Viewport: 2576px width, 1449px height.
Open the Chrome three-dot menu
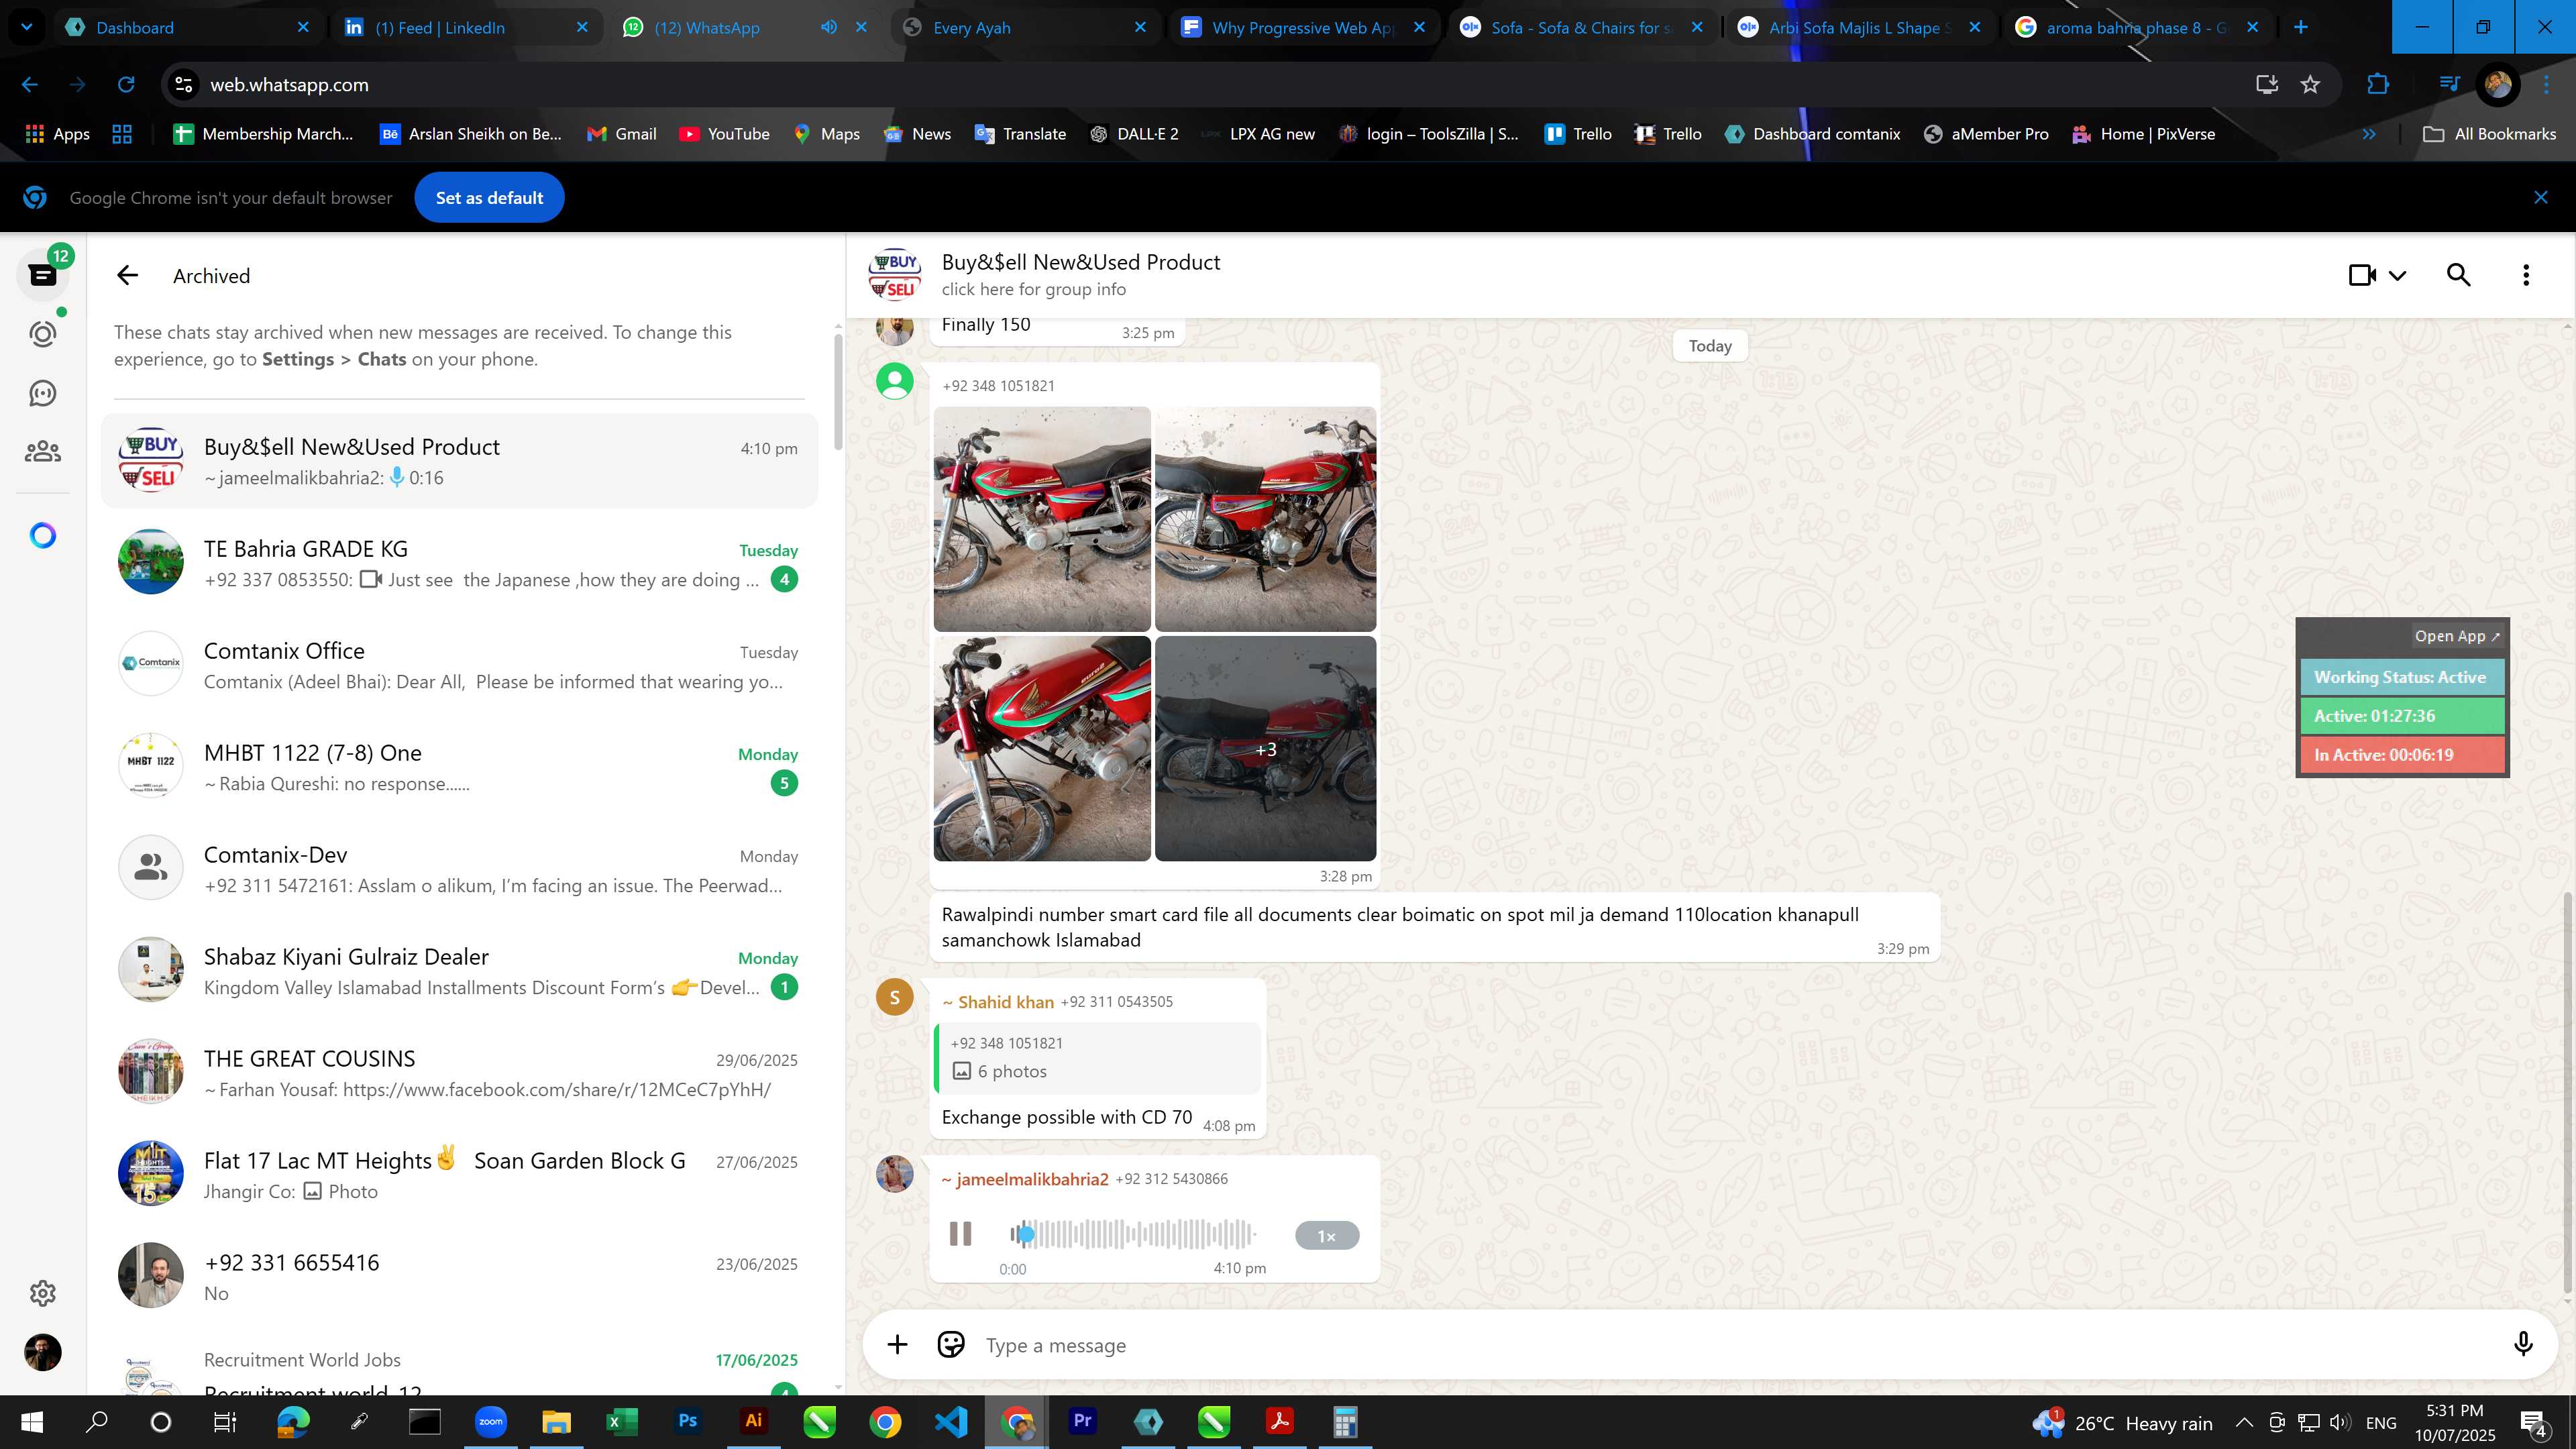tap(2546, 85)
